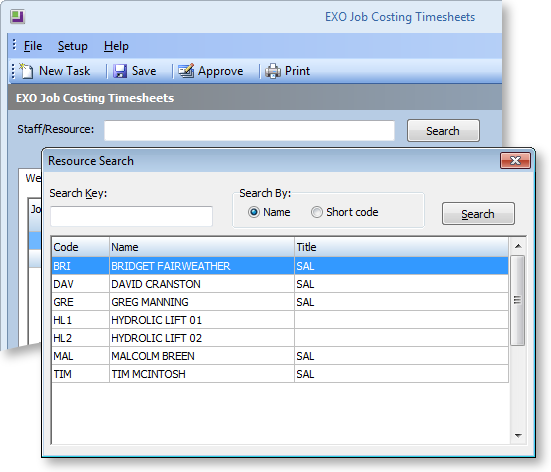Open the File menu
Viewport: 551px width, 472px height.
point(33,46)
